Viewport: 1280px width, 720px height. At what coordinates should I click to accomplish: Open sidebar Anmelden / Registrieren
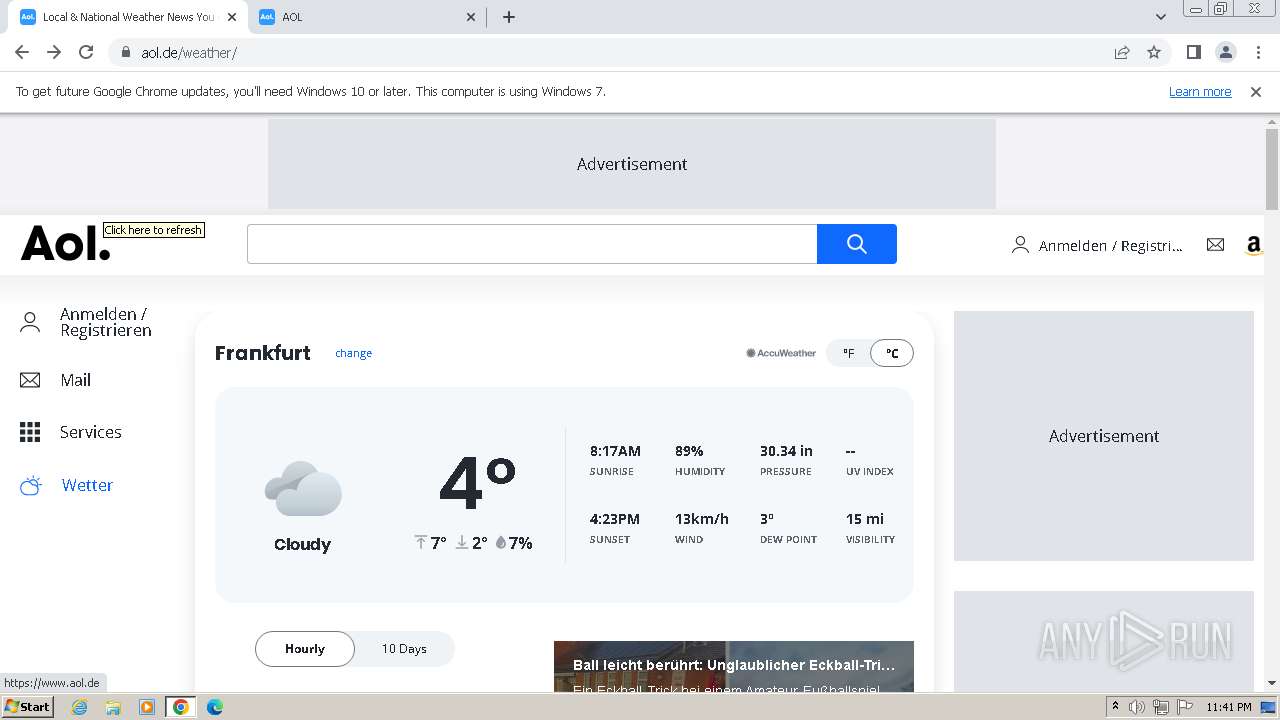[x=106, y=322]
